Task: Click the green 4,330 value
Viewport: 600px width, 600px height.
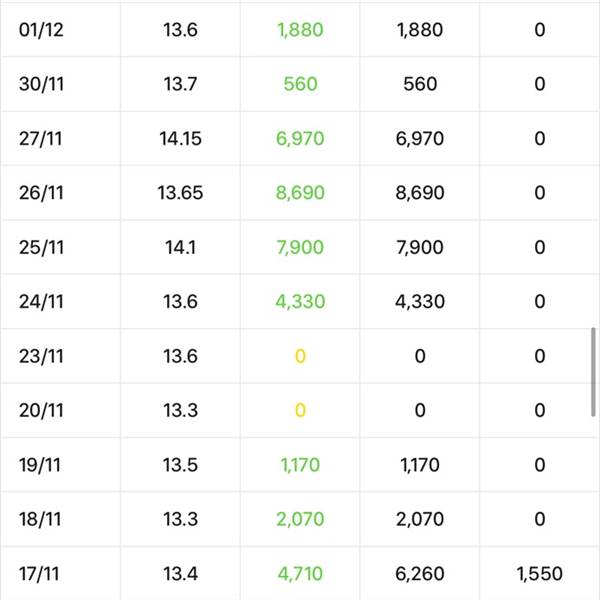Action: (x=300, y=302)
